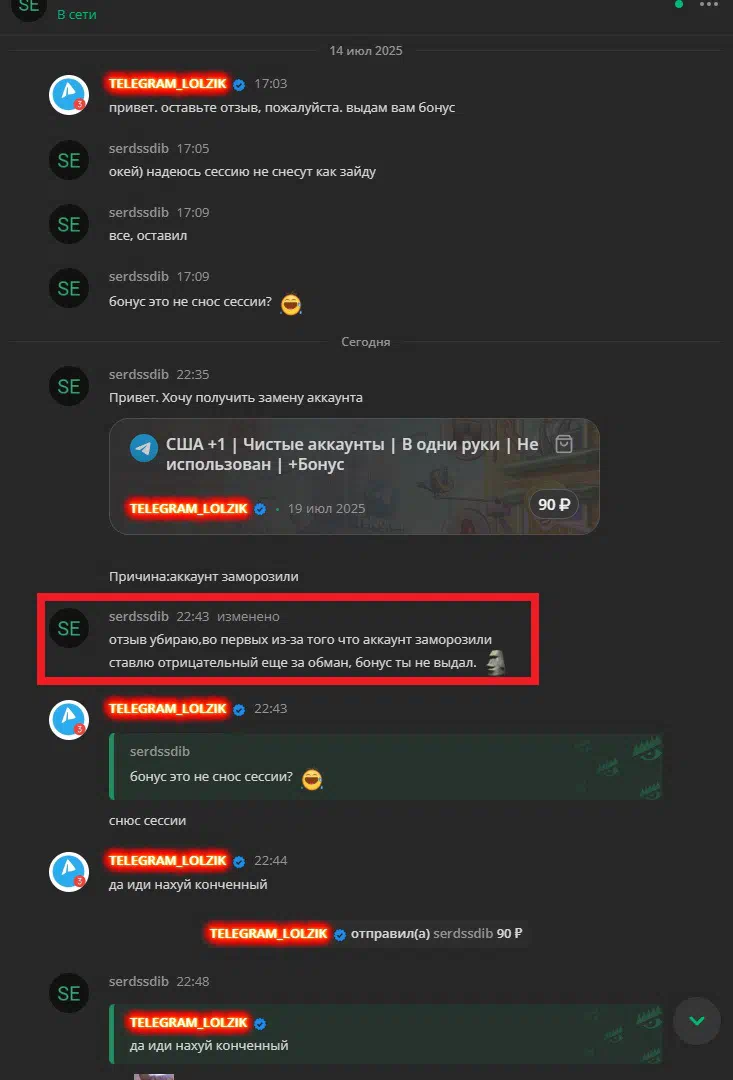Click TELEGRAM_LOLZIK avatar at the 22:44 message
The height and width of the screenshot is (1080, 733).
69,872
